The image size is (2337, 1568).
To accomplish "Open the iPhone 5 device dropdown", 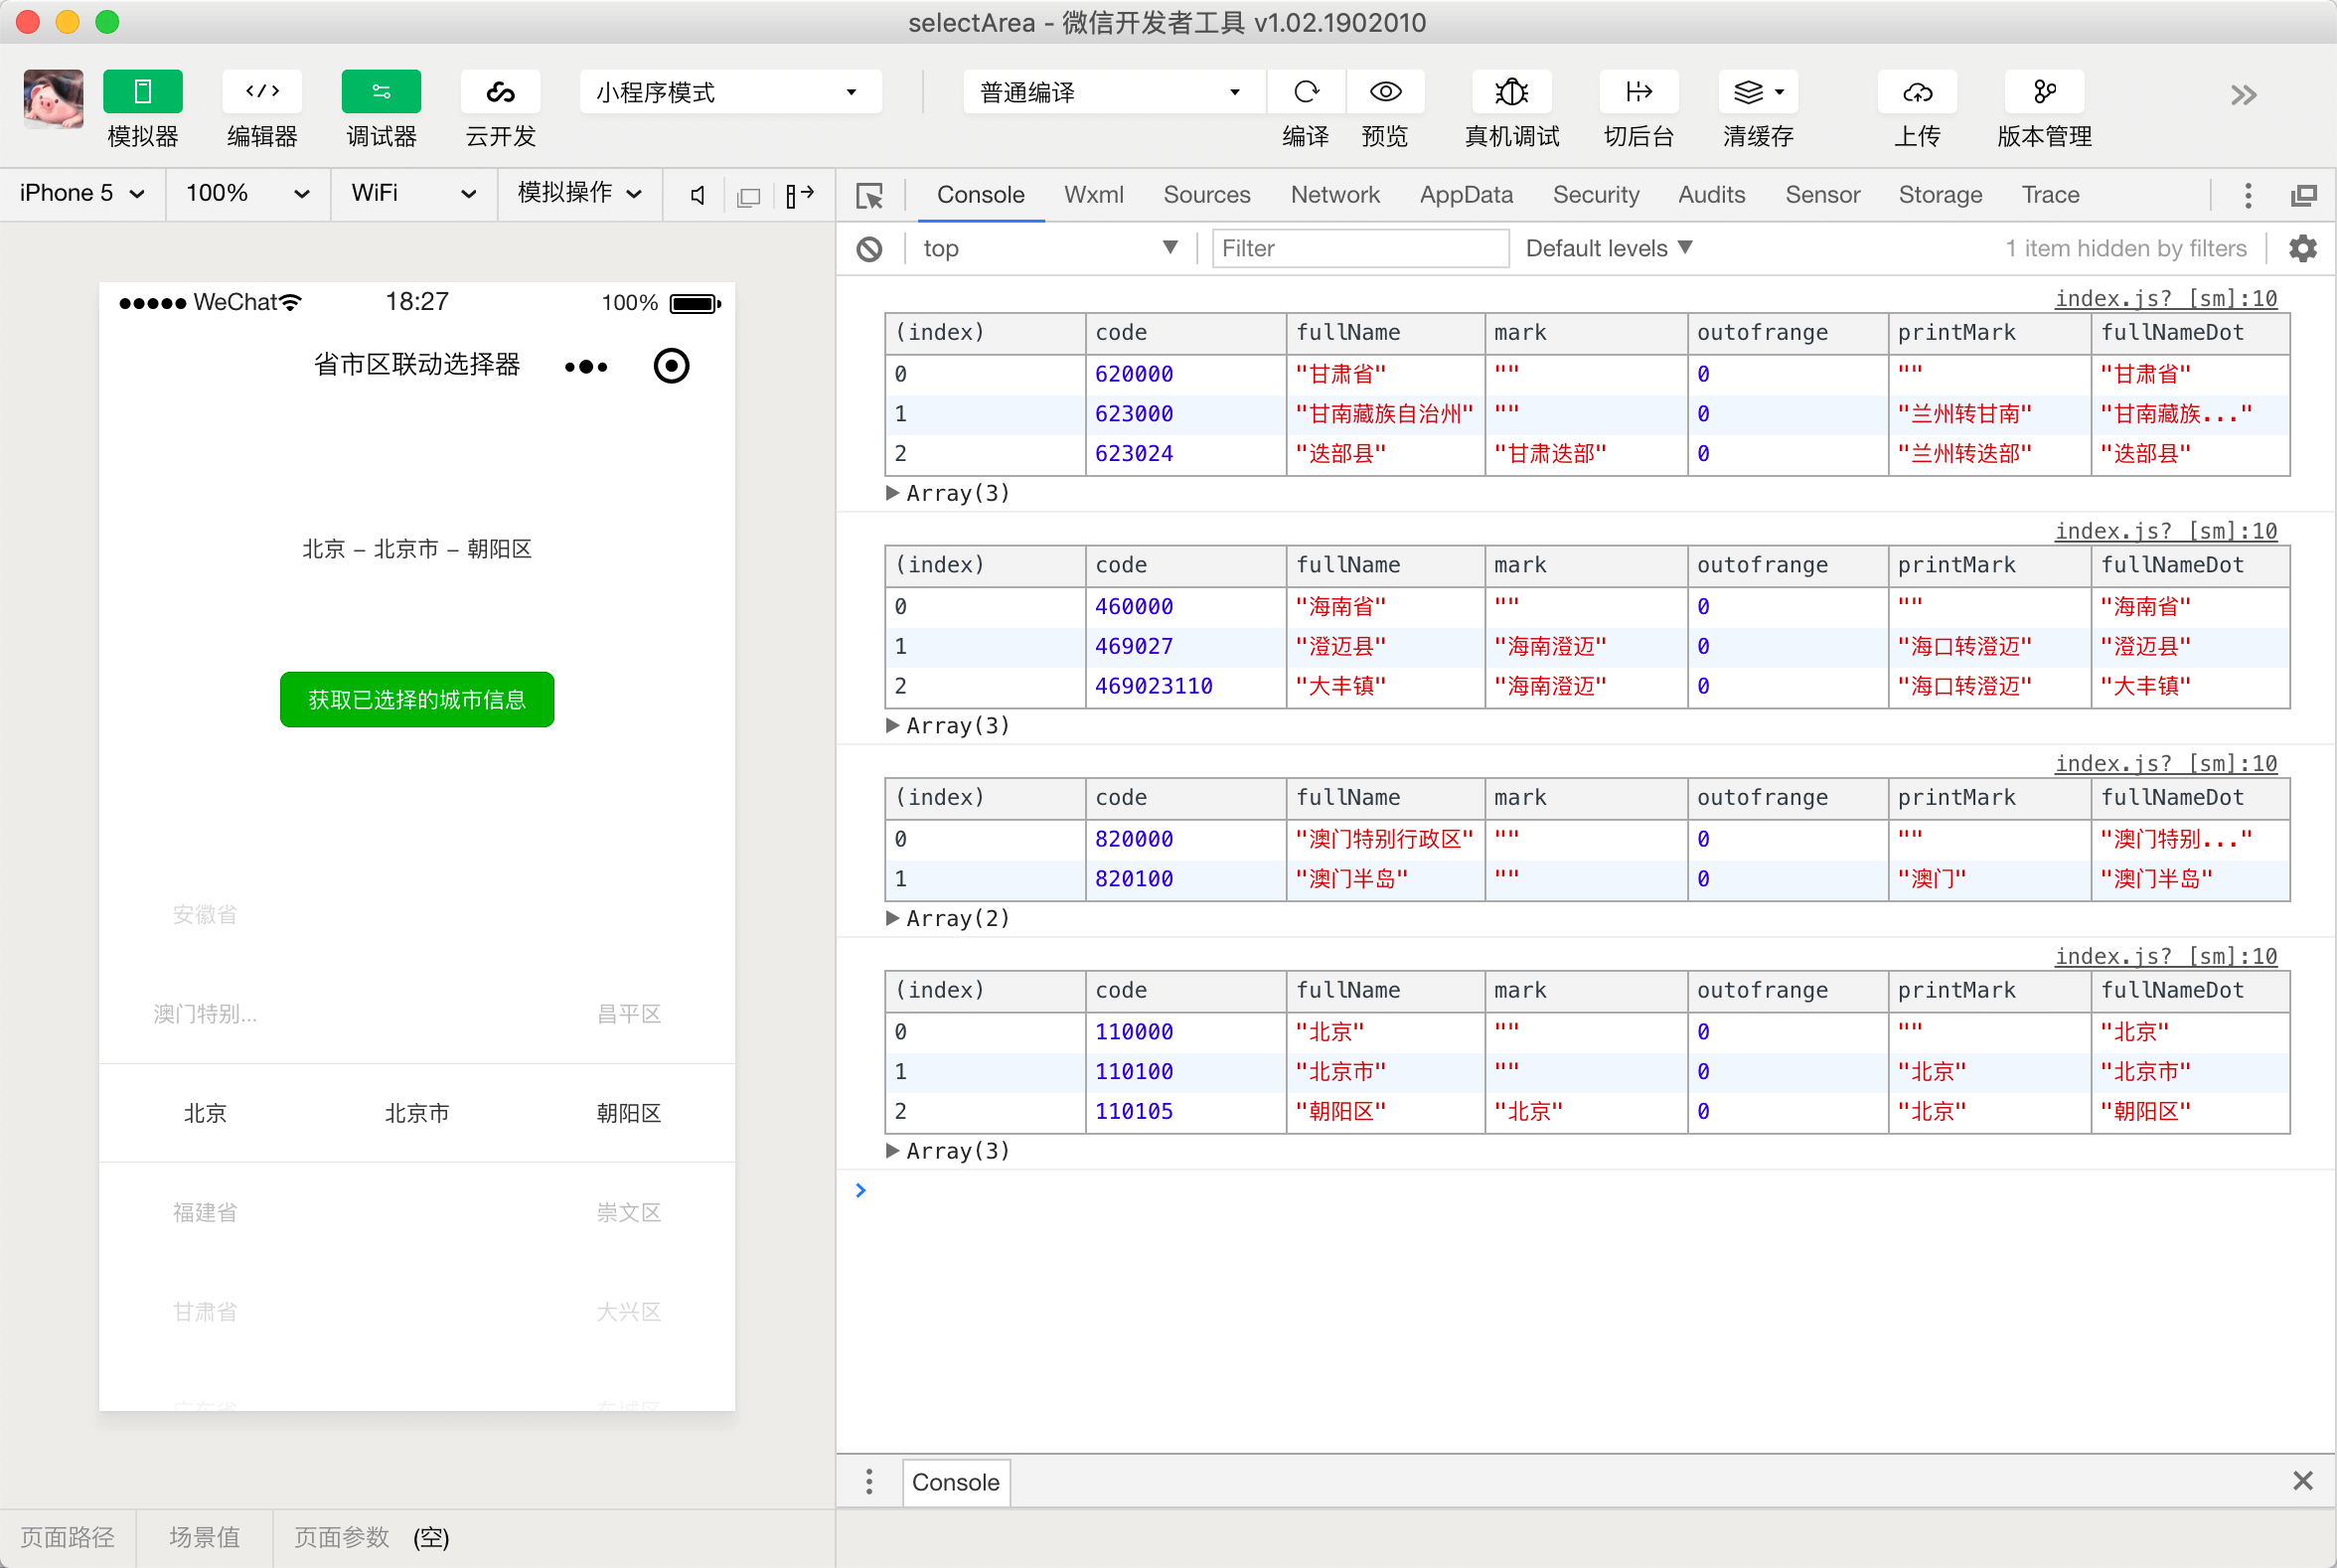I will [82, 193].
